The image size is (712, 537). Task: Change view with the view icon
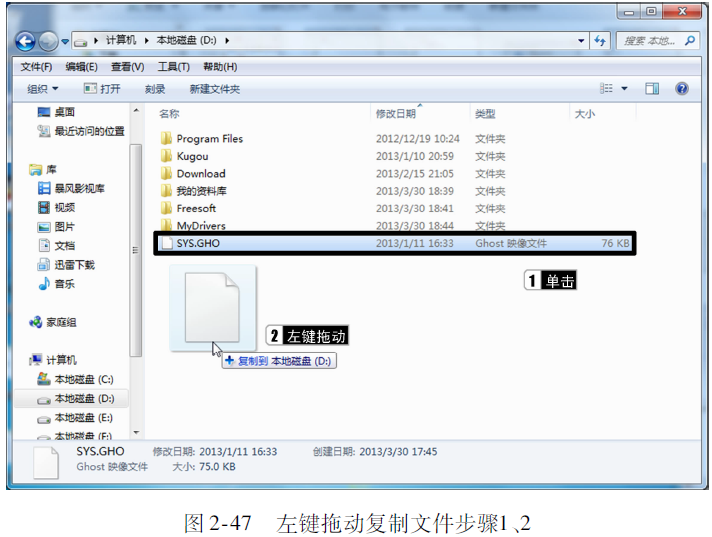[606, 88]
